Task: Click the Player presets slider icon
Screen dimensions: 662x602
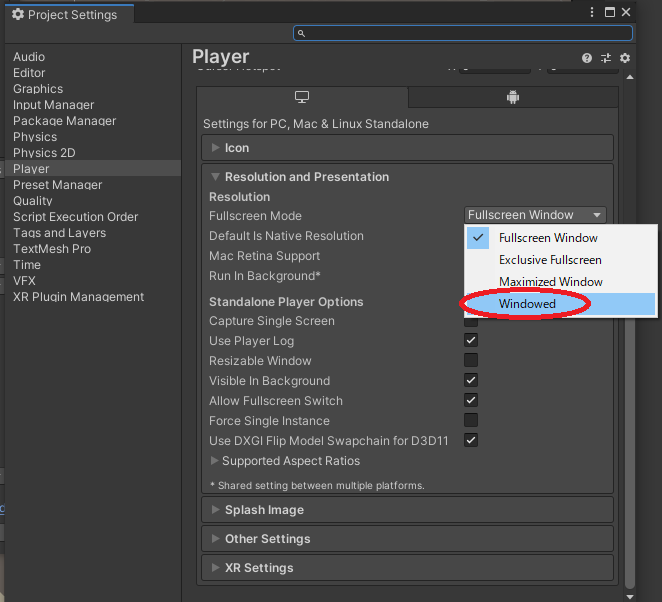Action: (606, 59)
